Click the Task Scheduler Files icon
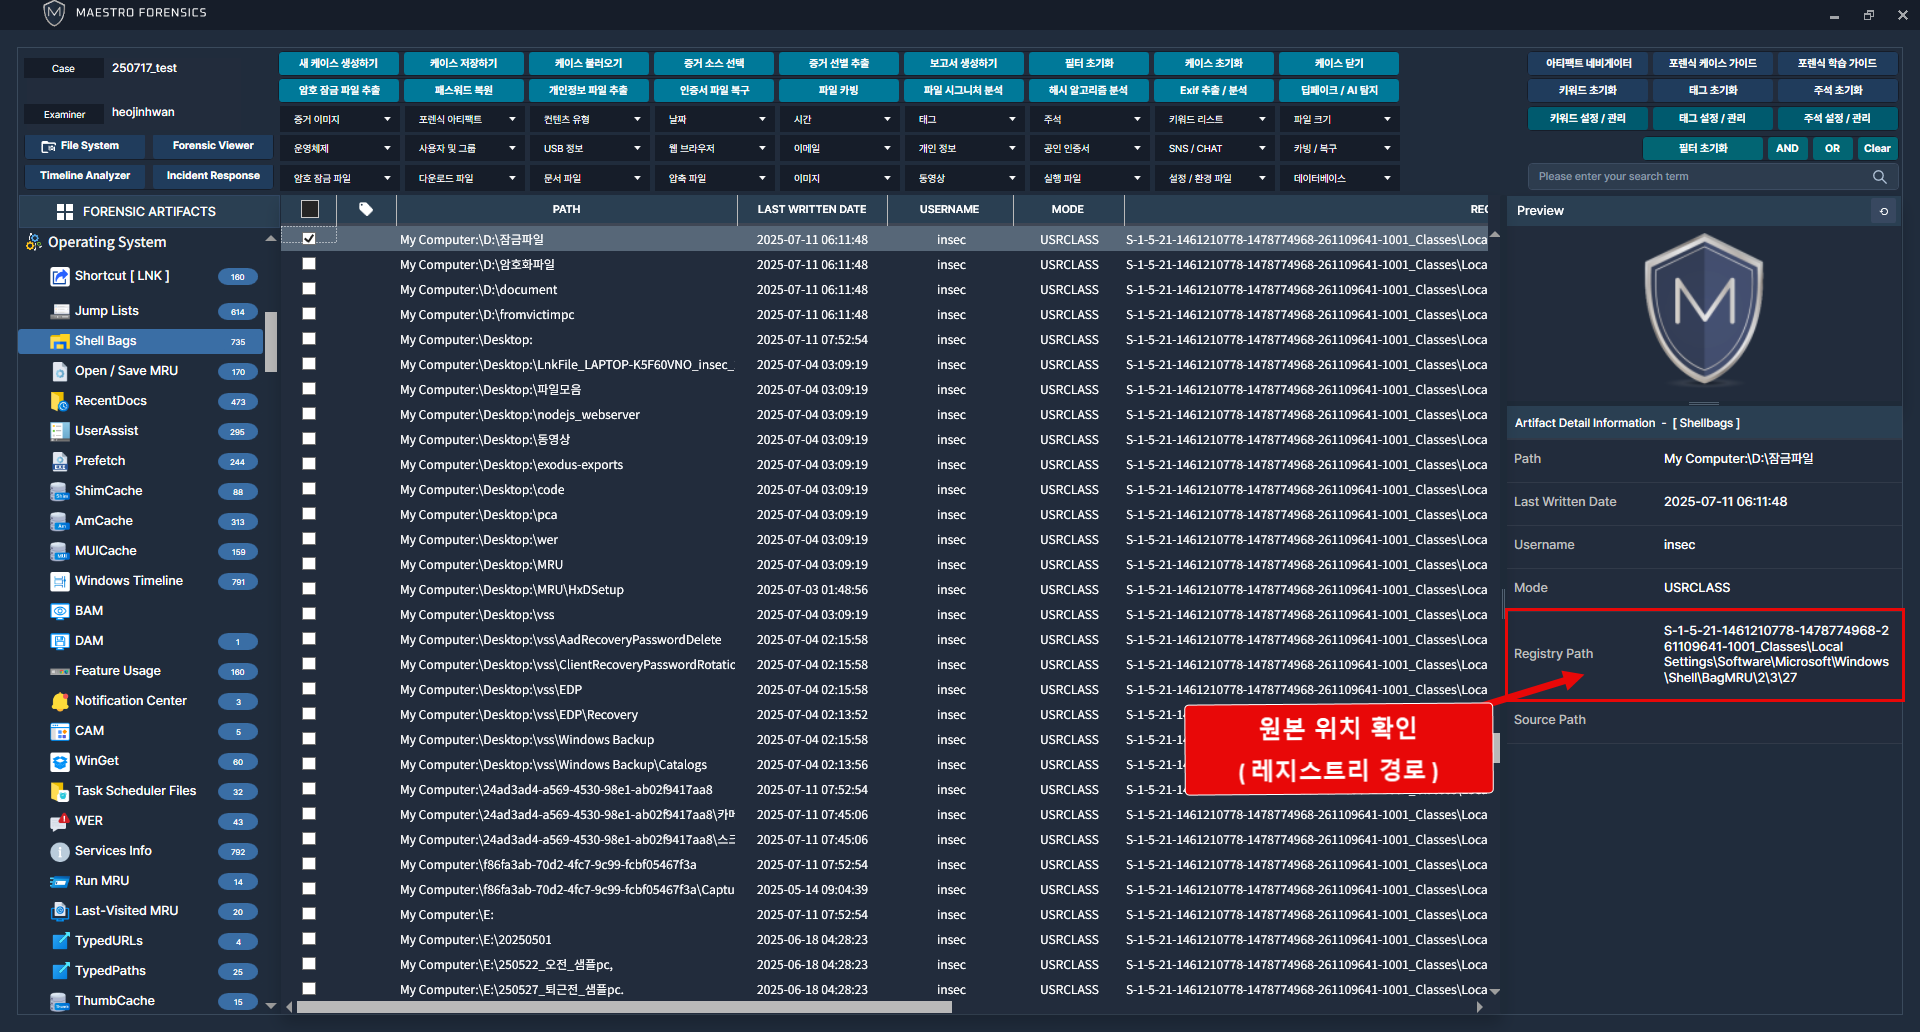Screen dimensions: 1920x1032 [59, 791]
